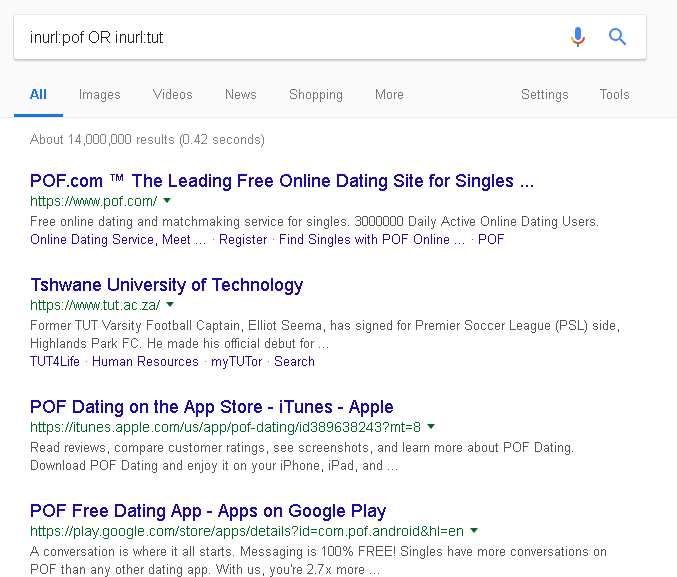
Task: Open POF Free Dating App Google Play result
Action: tap(208, 511)
